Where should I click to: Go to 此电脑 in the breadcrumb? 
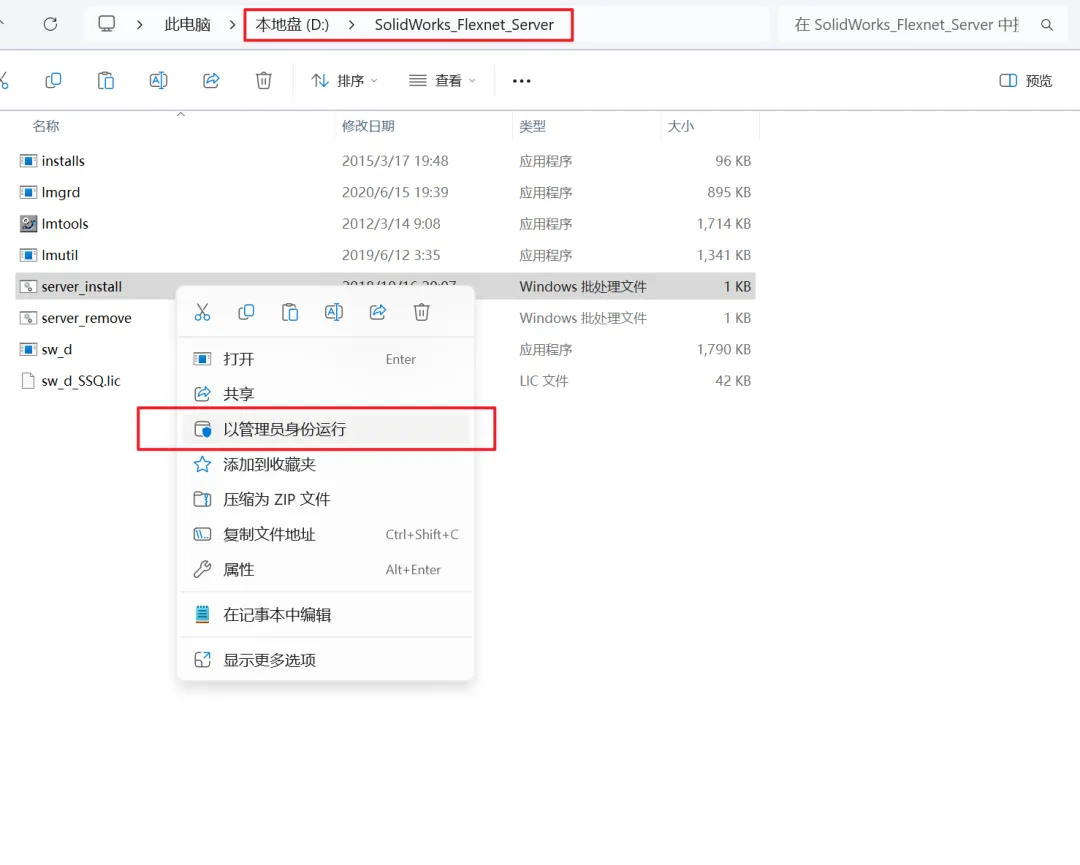(187, 25)
